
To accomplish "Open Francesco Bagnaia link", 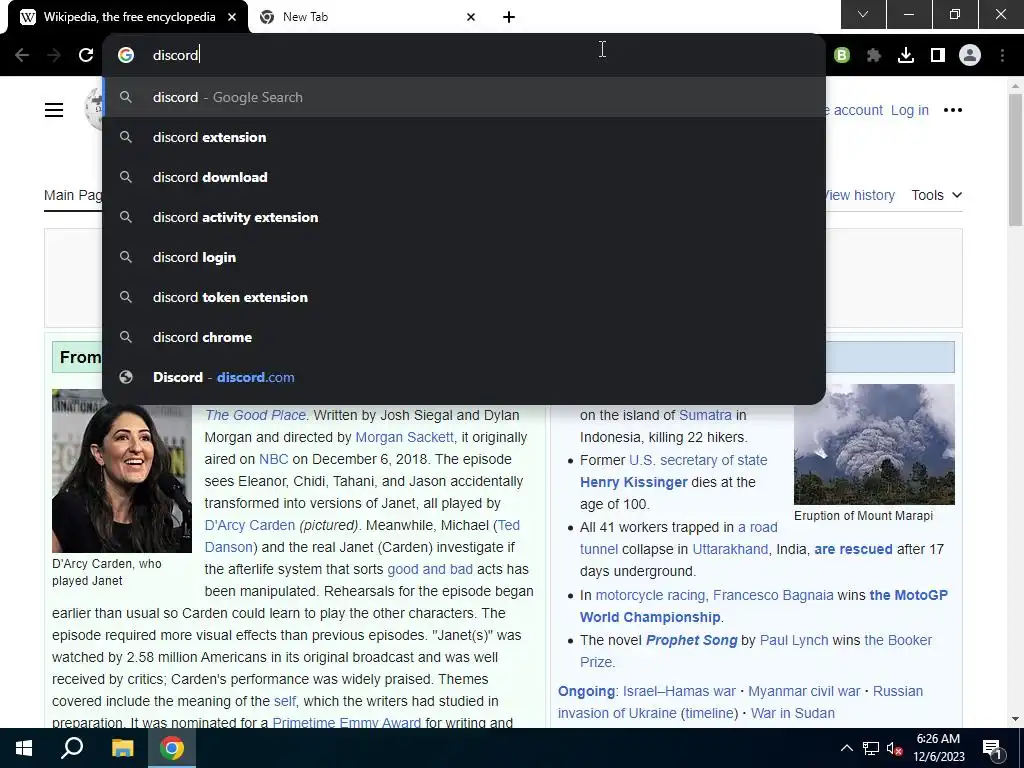I will (x=773, y=595).
